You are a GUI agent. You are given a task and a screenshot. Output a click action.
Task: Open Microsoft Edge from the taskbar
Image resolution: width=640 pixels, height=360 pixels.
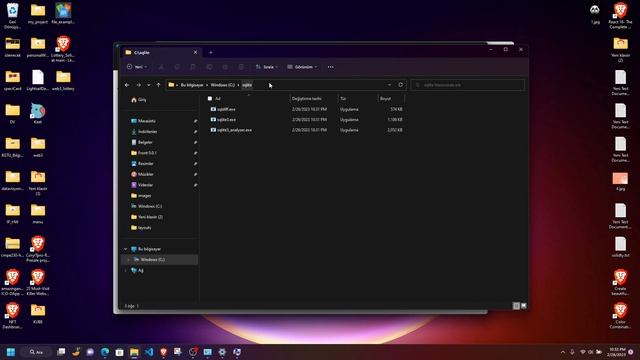(x=105, y=352)
